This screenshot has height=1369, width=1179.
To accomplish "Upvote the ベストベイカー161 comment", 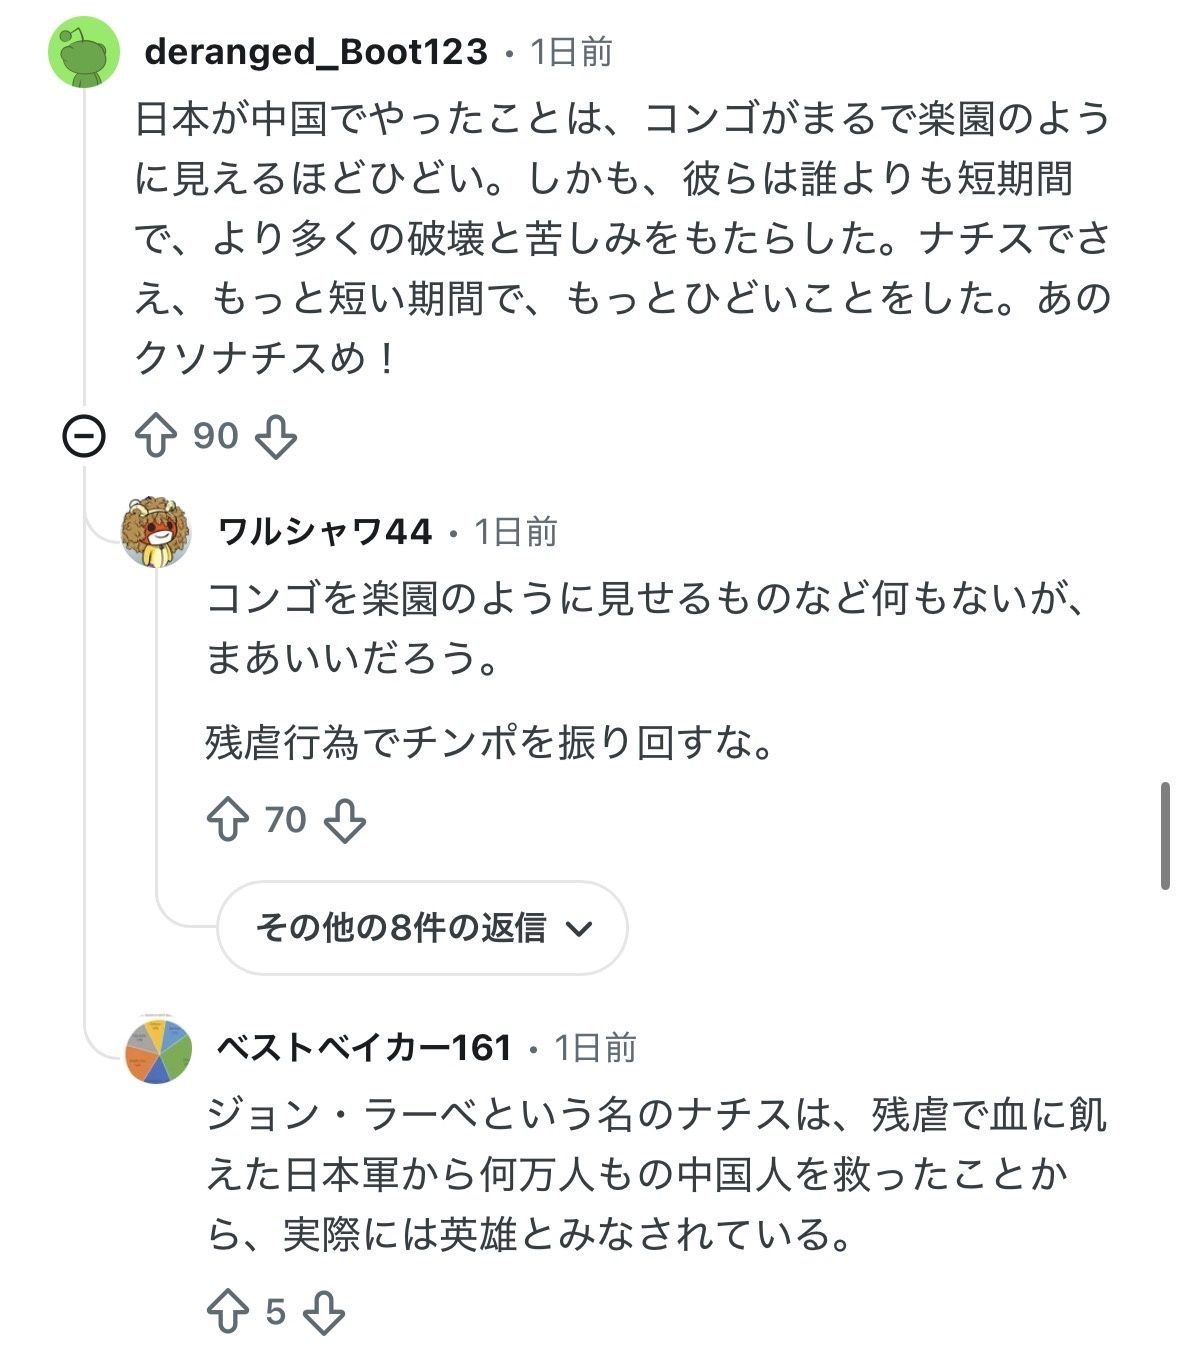I will [227, 1312].
